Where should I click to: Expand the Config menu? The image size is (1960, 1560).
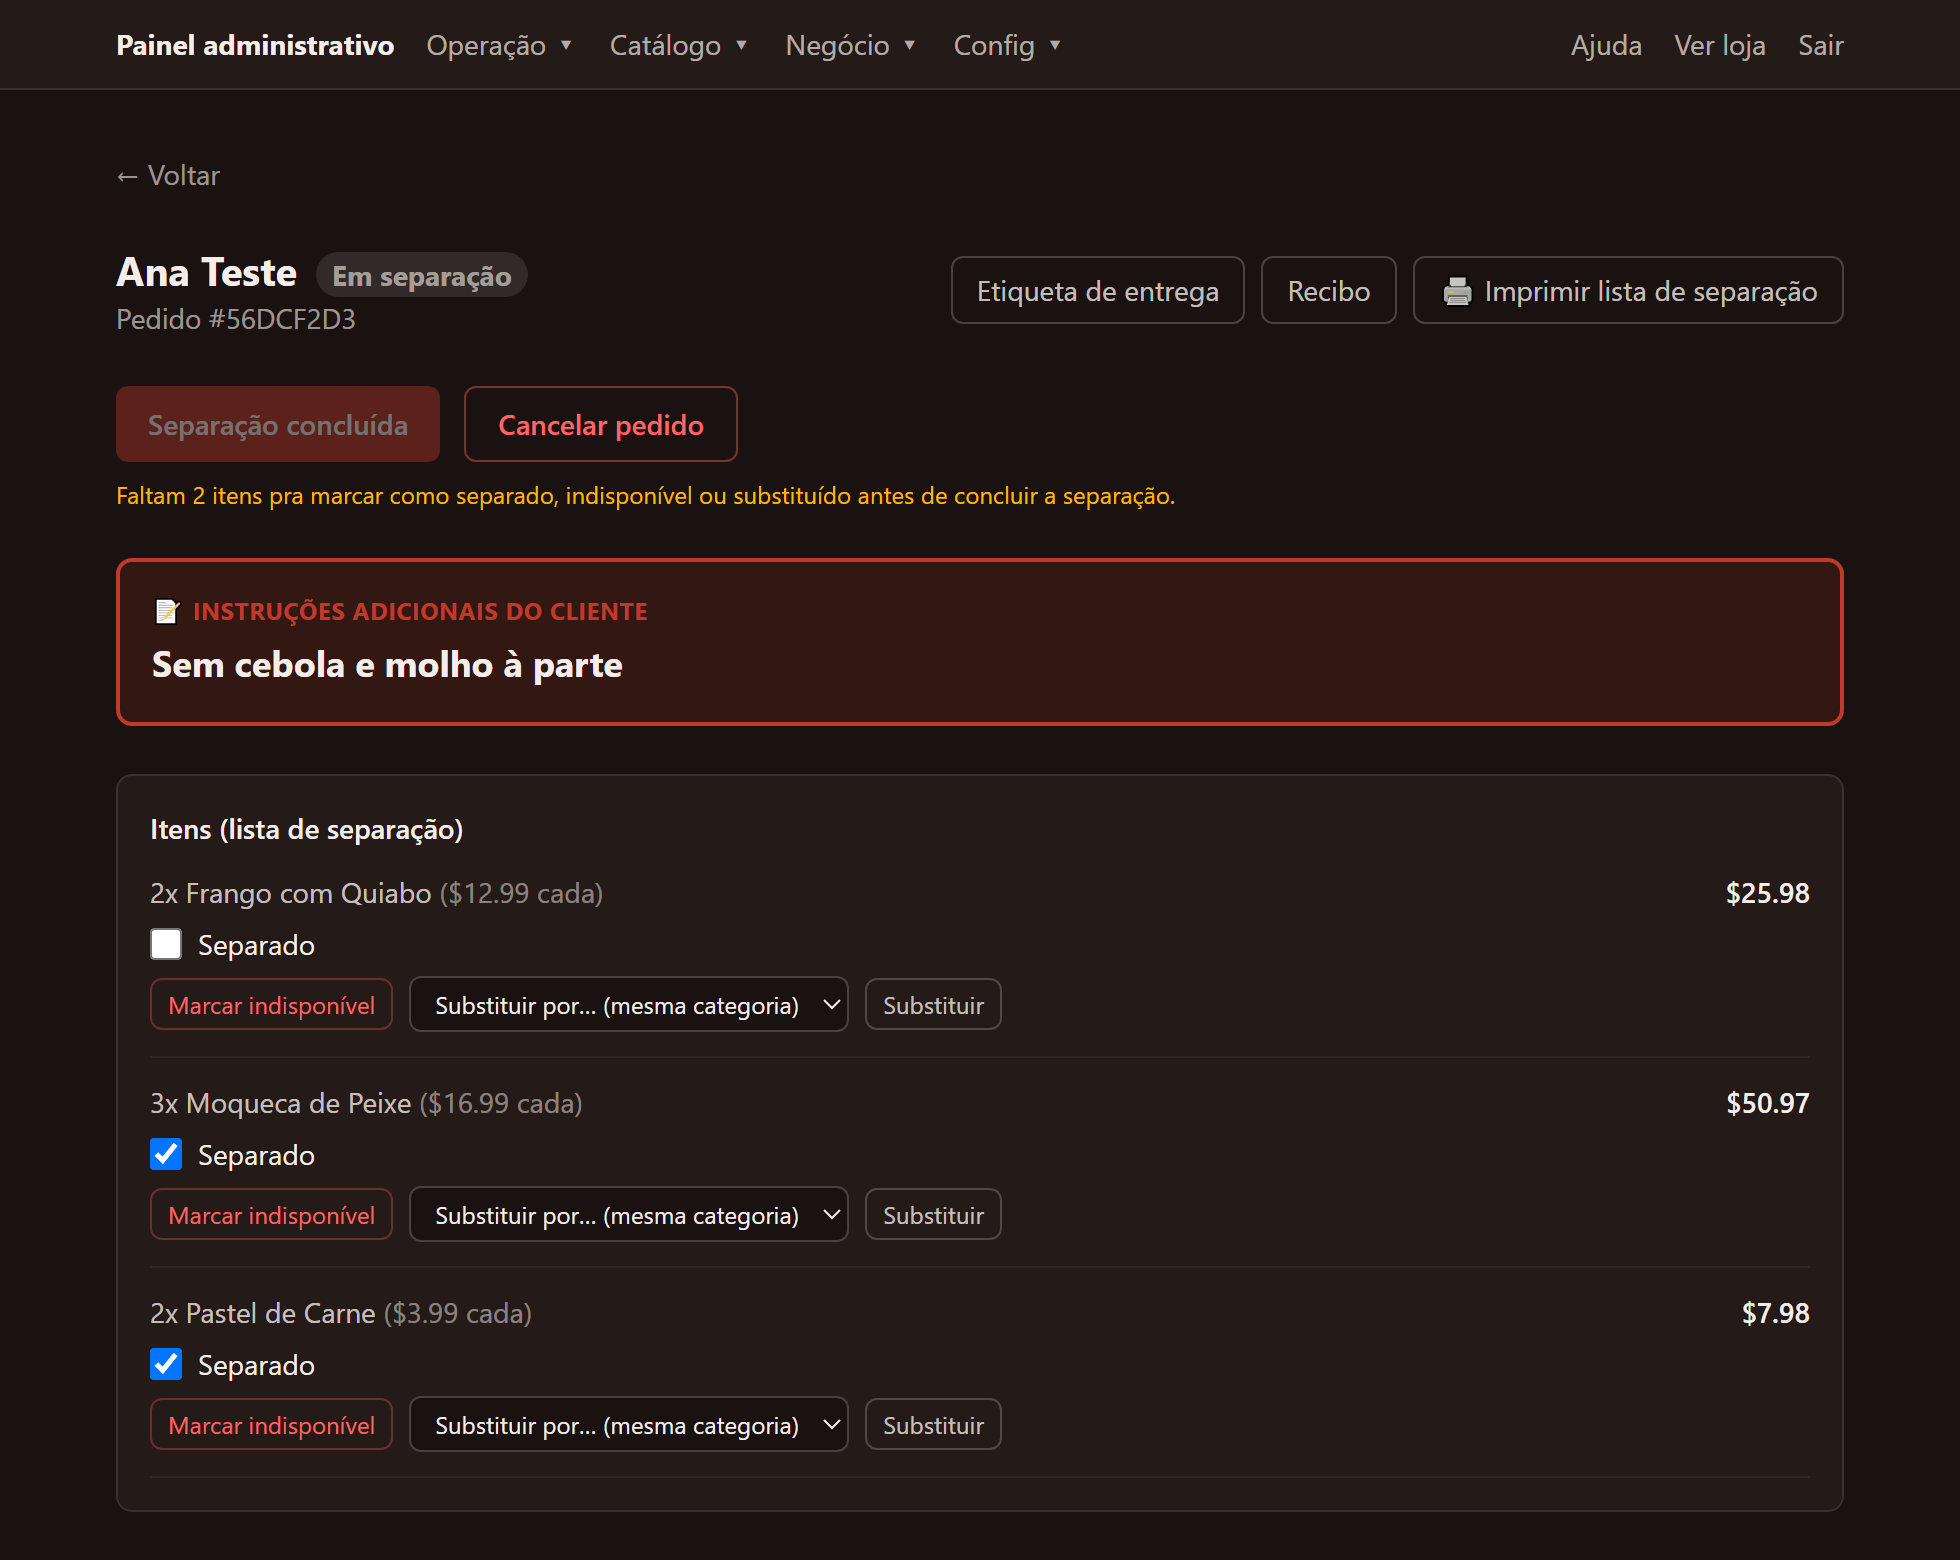tap(1007, 45)
